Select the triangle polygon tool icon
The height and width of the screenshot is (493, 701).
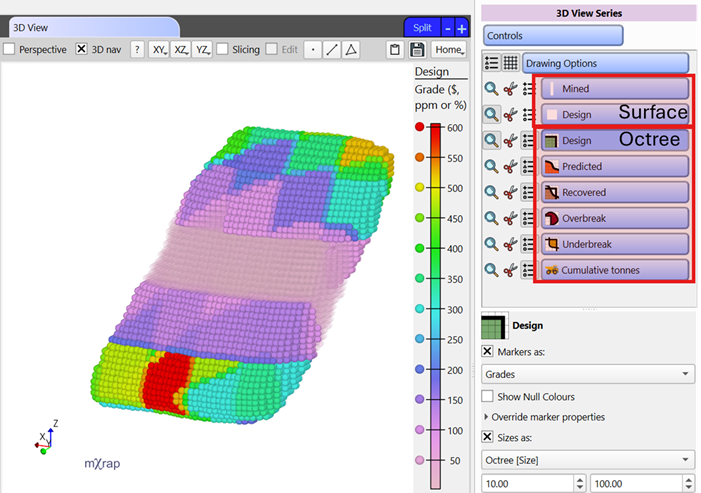(x=351, y=50)
